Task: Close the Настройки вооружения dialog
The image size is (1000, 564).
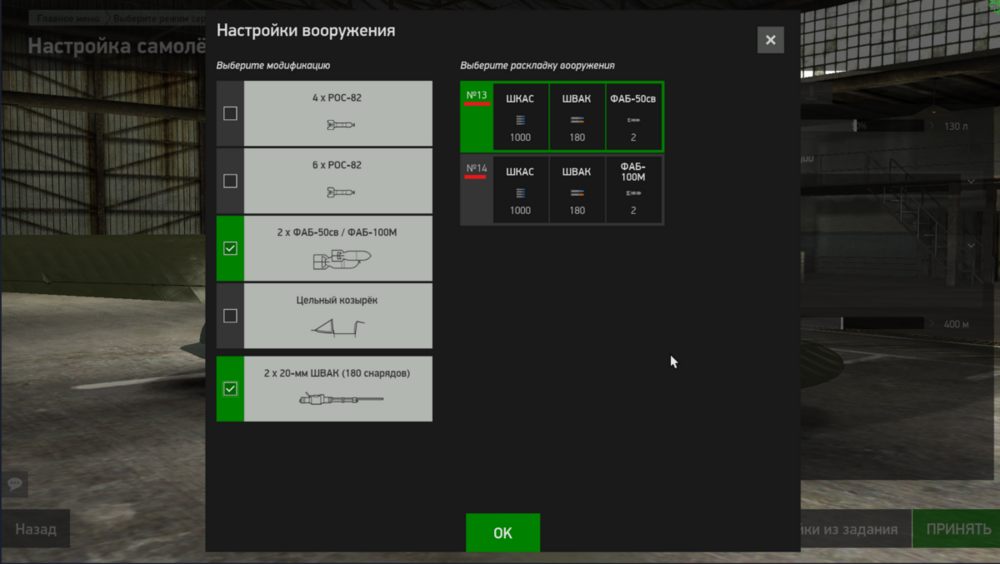Action: (x=770, y=40)
